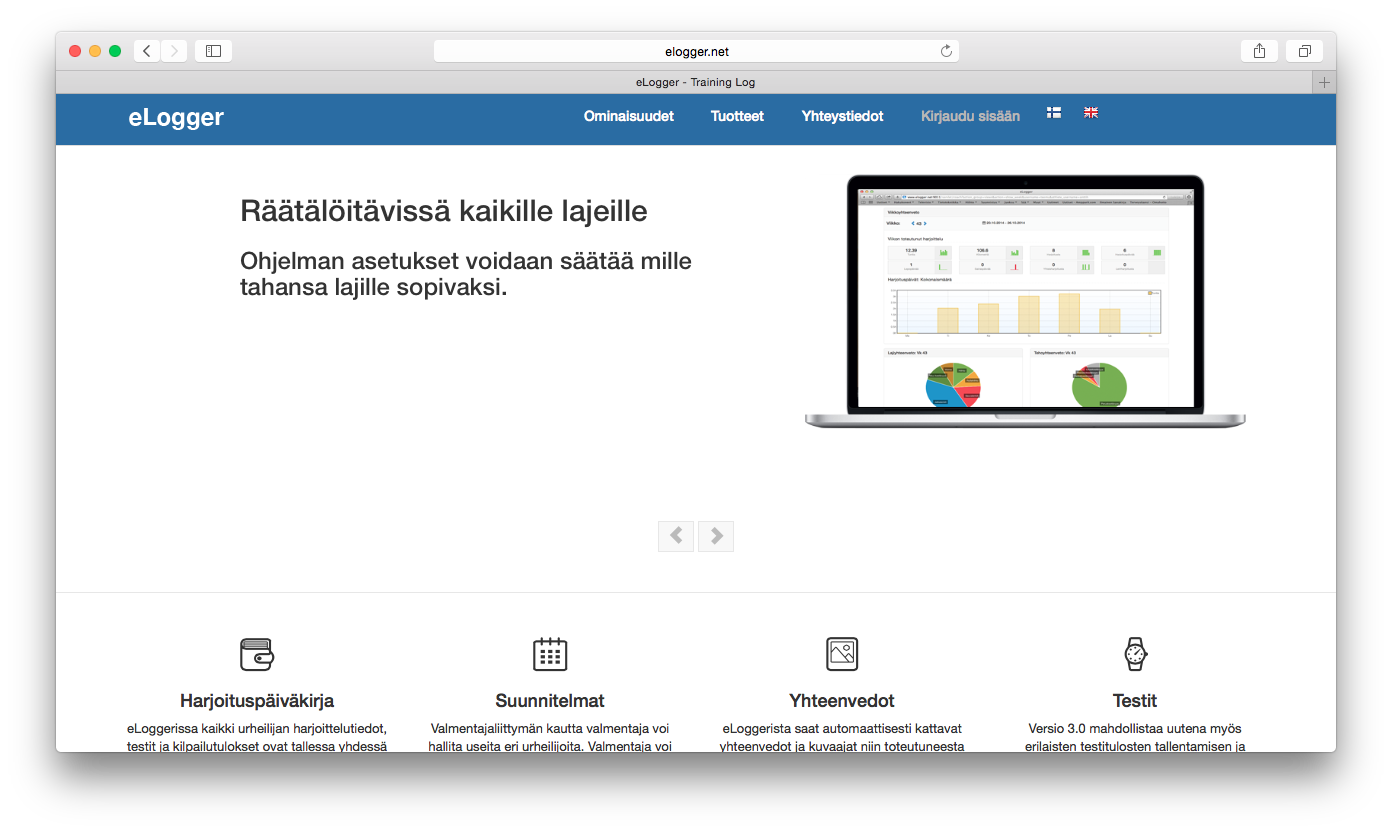Click the Suunnitelmat heading
1392x832 pixels.
point(550,701)
